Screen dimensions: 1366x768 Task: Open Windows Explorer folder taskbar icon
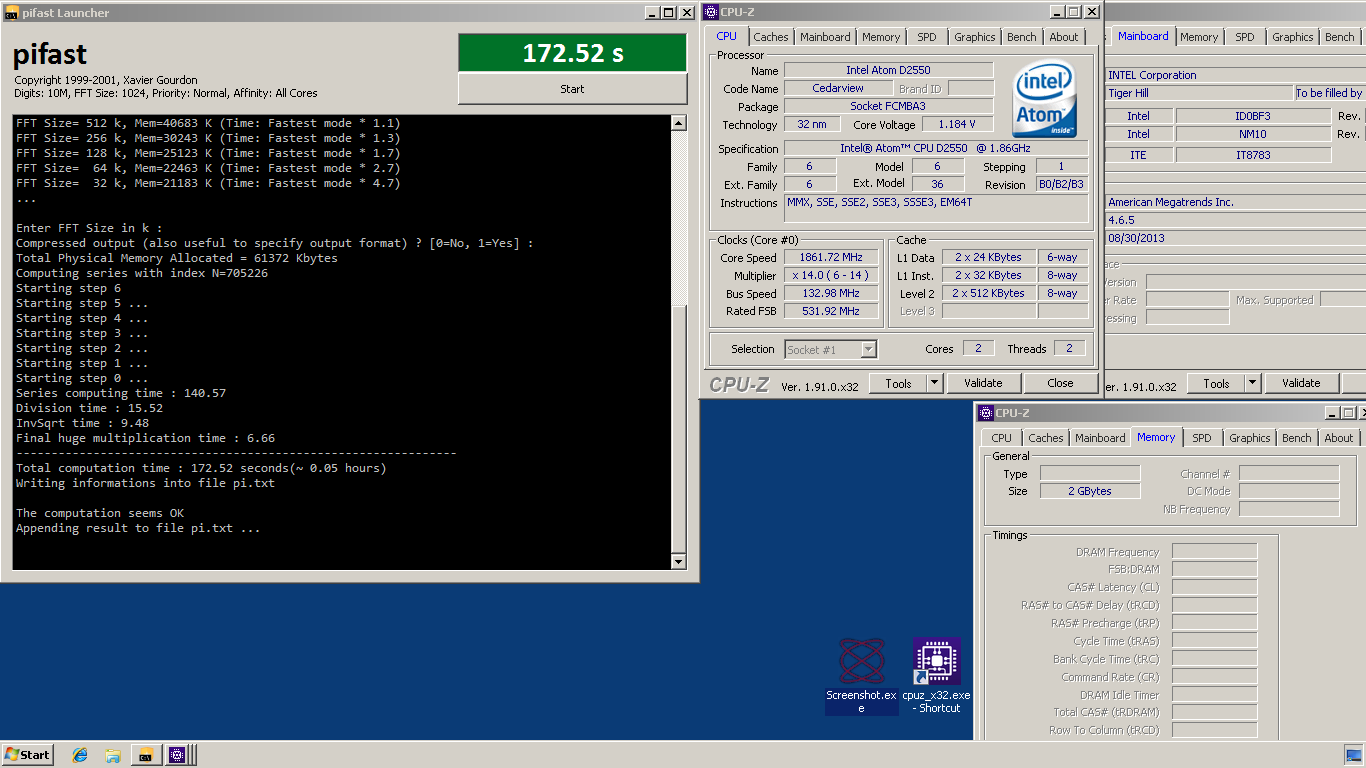point(113,755)
